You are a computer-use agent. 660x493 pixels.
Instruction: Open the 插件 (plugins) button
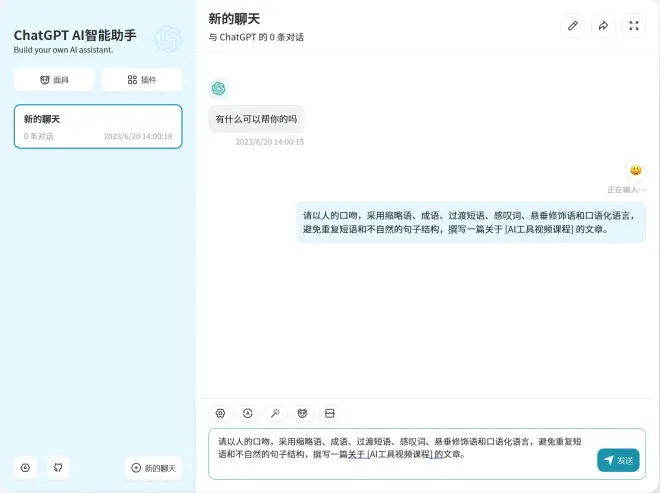coord(142,80)
